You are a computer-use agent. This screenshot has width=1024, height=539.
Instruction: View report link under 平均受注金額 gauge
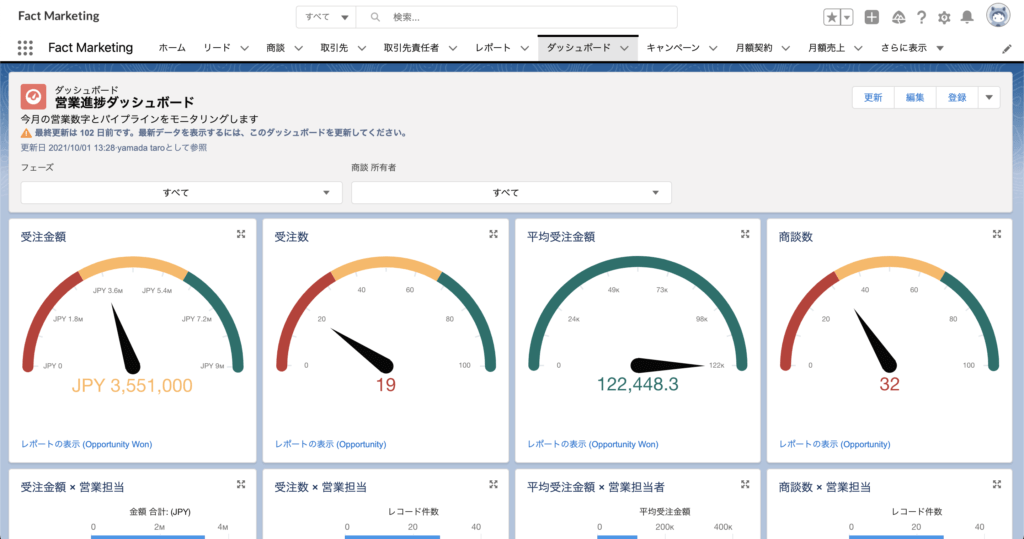(592, 444)
